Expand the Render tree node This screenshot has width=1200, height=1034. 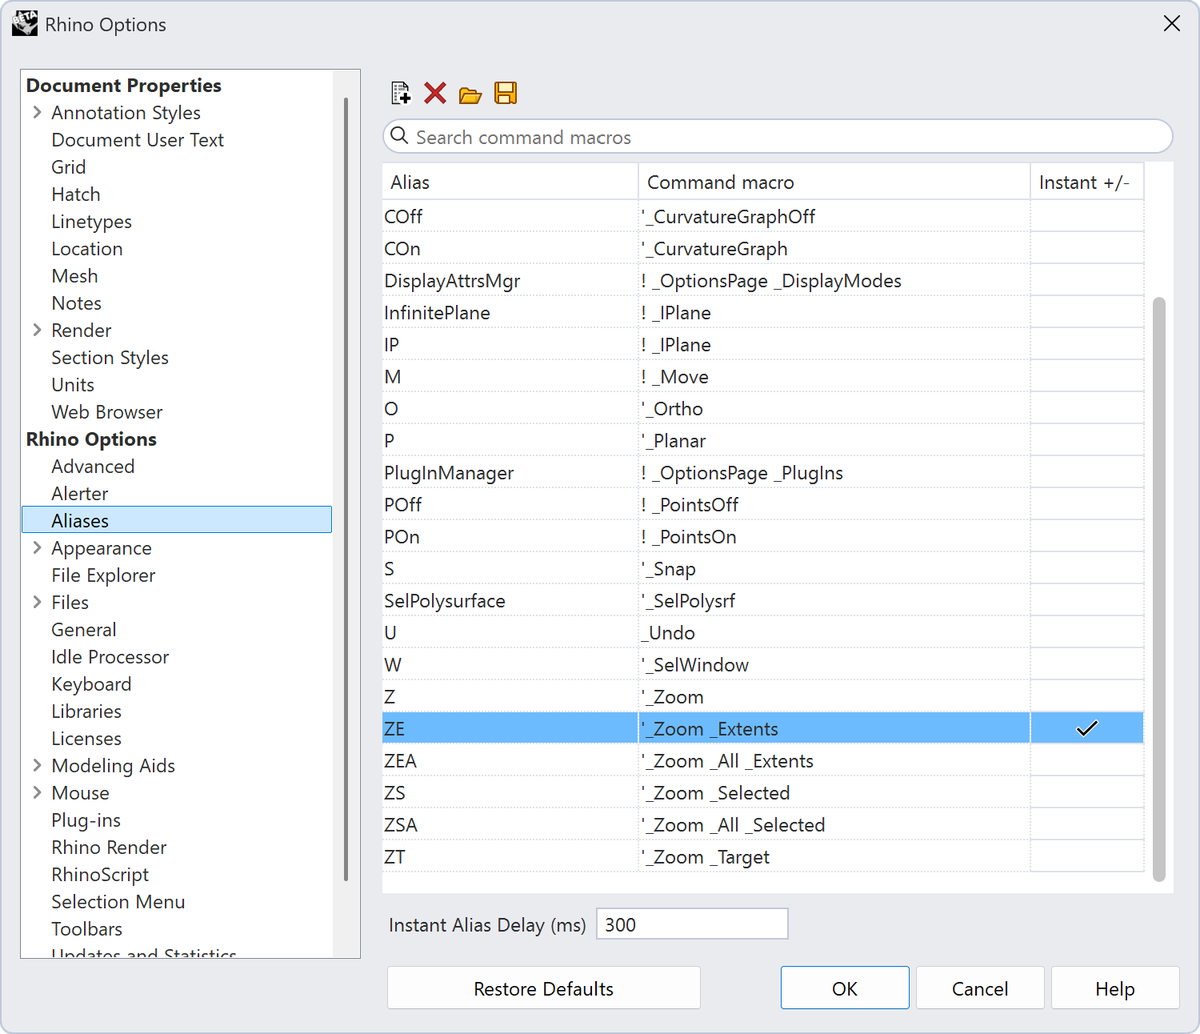[37, 330]
